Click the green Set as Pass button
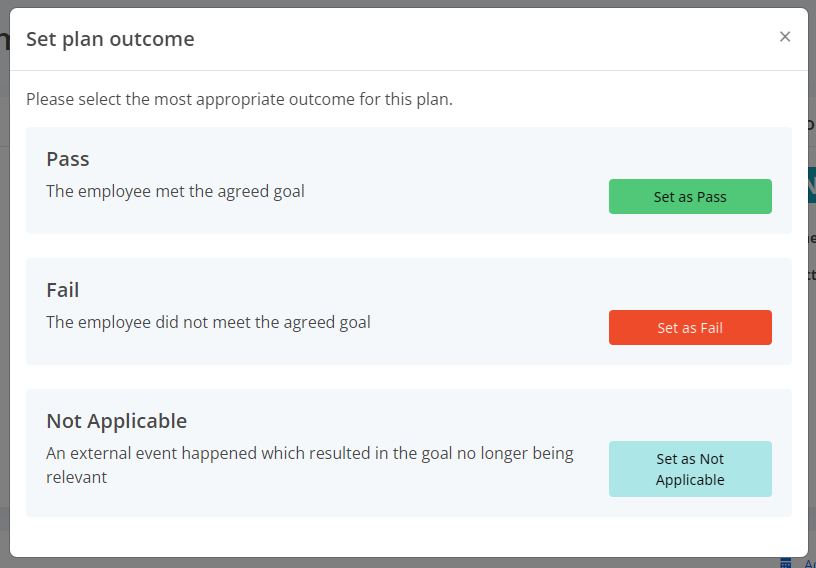 coord(690,196)
